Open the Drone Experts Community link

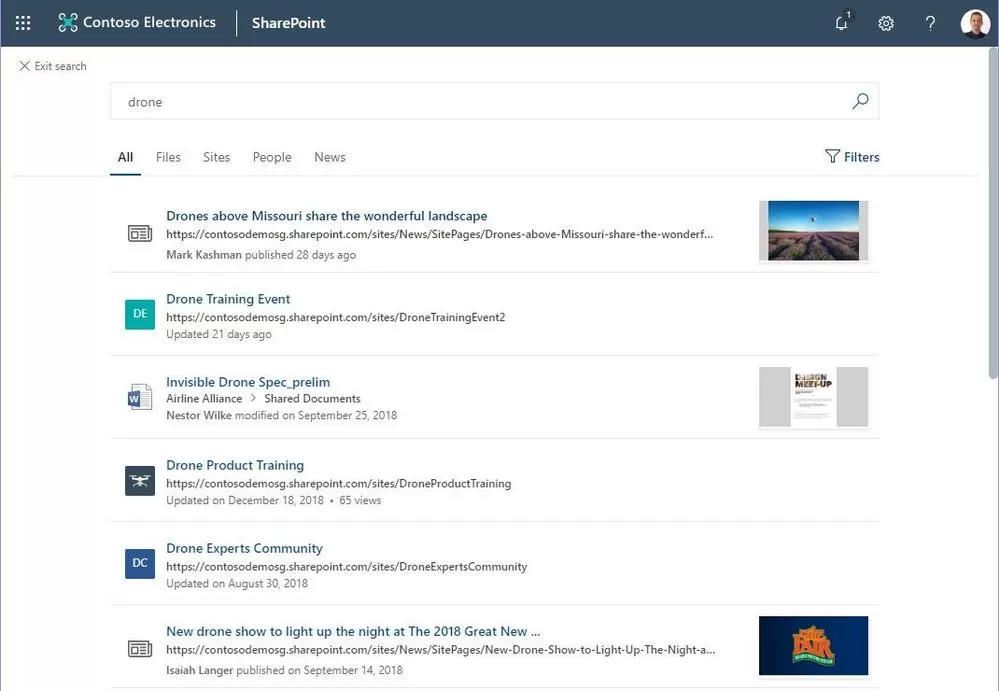244,548
